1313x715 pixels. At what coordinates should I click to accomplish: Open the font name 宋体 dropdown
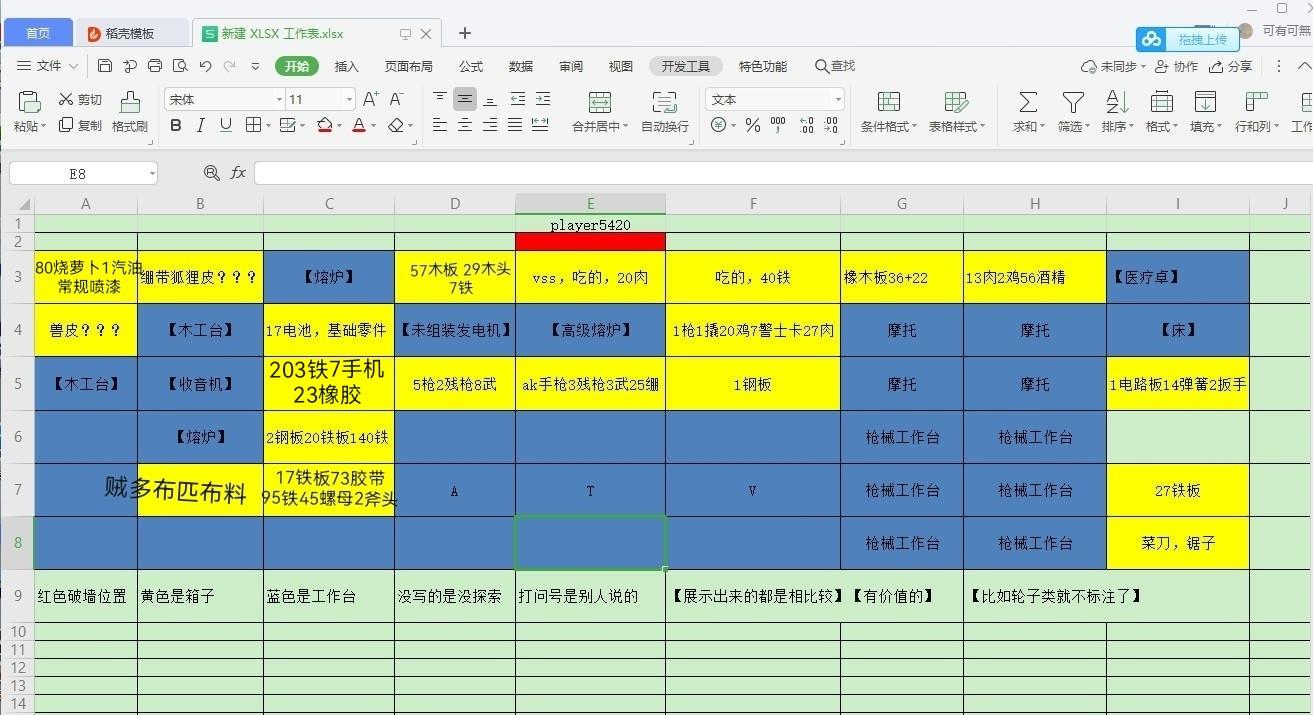(279, 99)
